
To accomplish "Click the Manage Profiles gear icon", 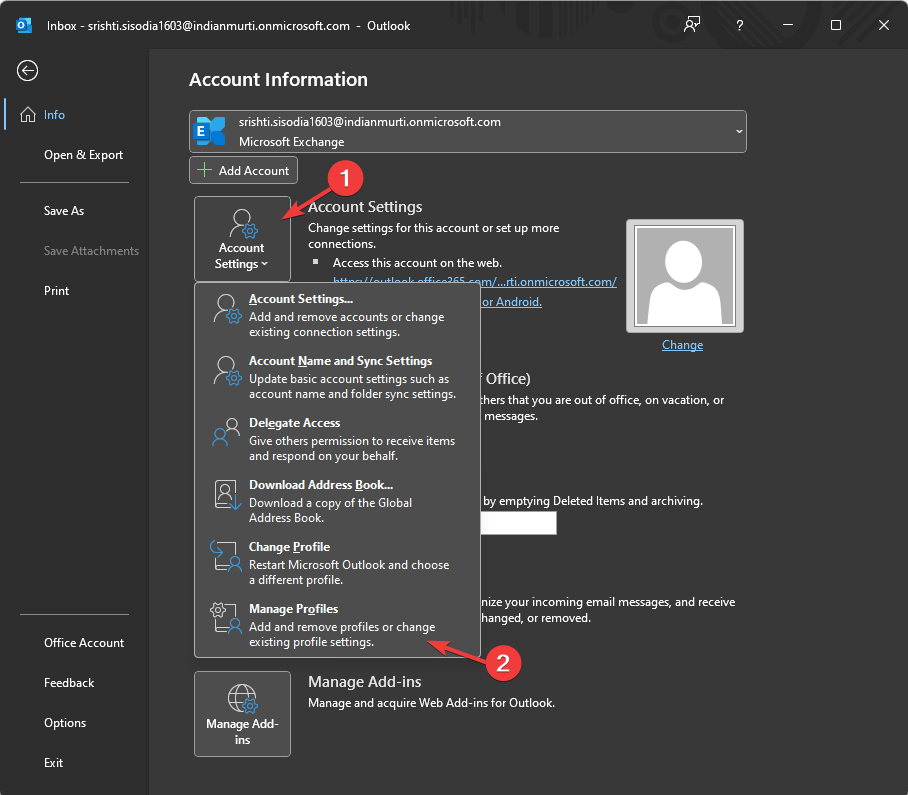I will 226,618.
